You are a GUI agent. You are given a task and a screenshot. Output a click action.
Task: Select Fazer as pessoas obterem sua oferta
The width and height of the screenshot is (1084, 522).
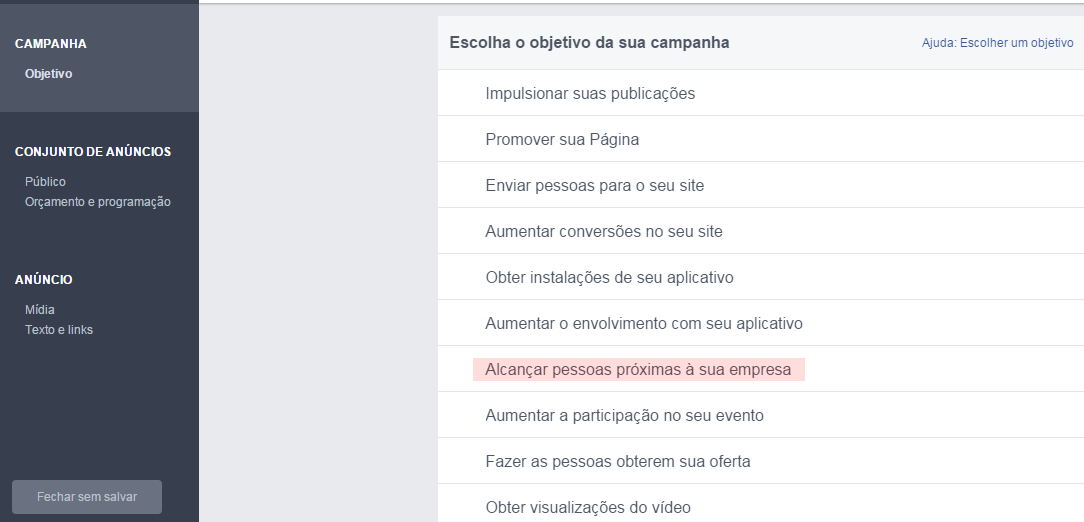(617, 462)
